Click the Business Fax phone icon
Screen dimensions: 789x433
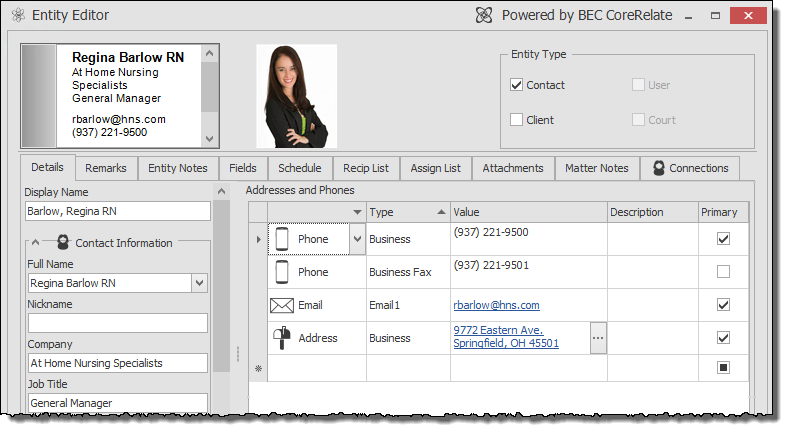coord(282,272)
